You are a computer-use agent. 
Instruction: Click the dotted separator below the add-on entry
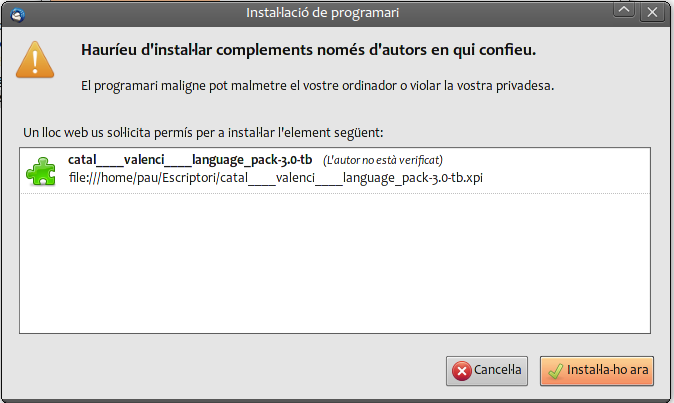(x=335, y=193)
